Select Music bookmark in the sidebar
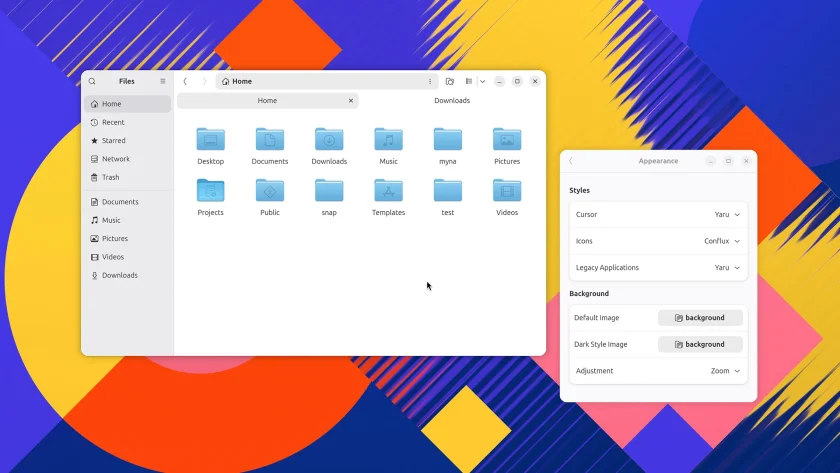Viewport: 840px width, 473px height. pos(128,220)
